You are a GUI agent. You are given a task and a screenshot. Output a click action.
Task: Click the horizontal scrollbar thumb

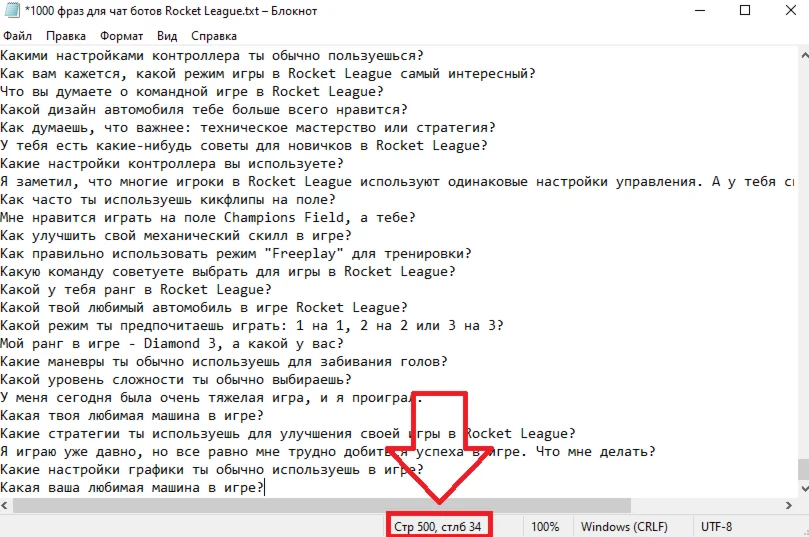tap(322, 506)
